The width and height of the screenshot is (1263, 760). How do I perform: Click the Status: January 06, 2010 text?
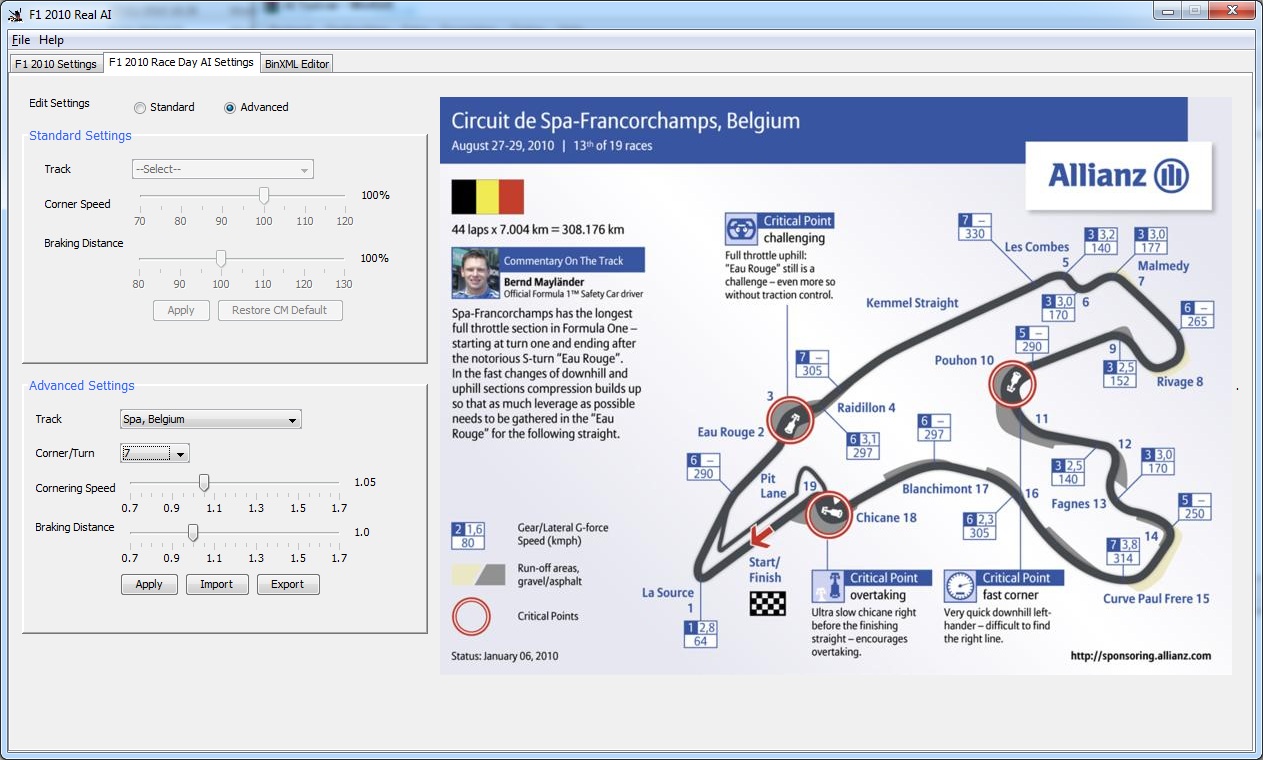coord(505,656)
